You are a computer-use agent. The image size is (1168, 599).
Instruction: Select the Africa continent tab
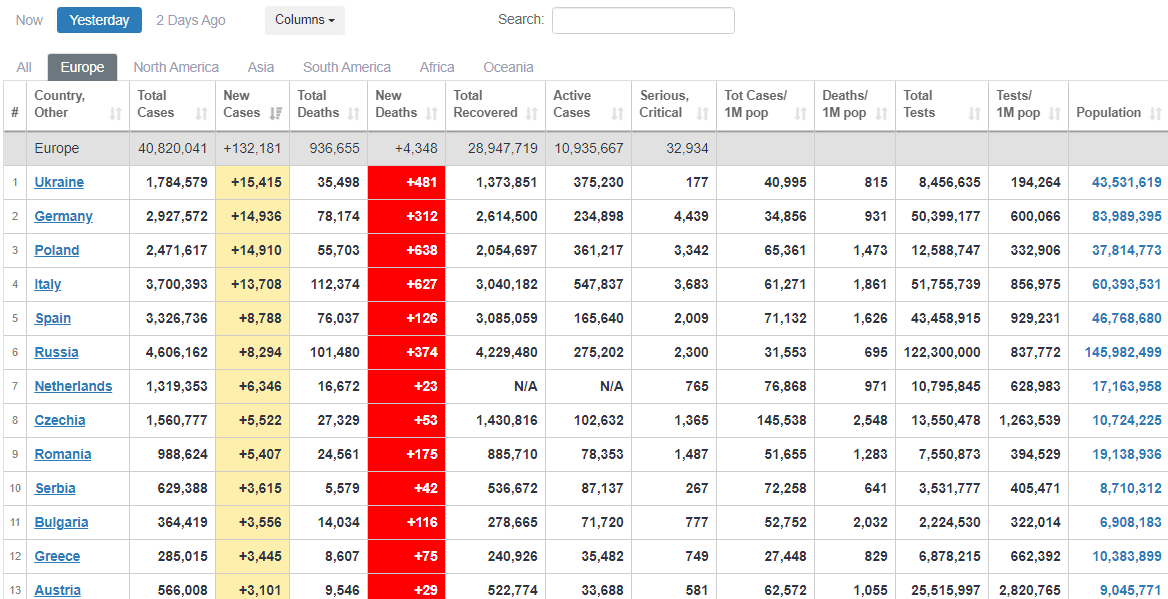click(437, 67)
